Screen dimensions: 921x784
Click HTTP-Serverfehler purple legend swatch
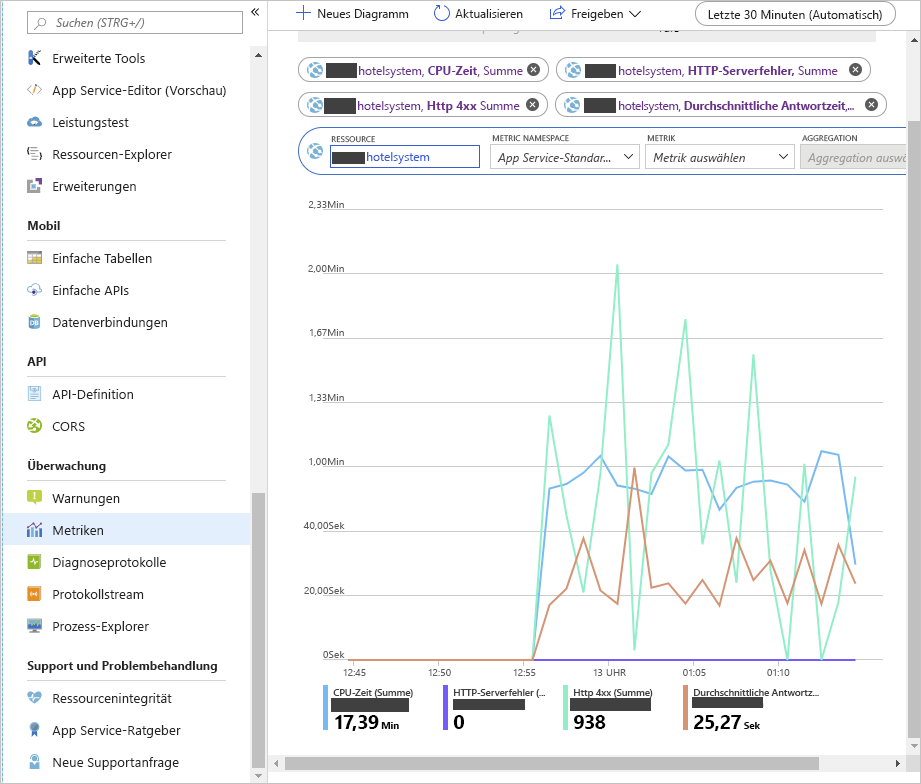point(445,708)
